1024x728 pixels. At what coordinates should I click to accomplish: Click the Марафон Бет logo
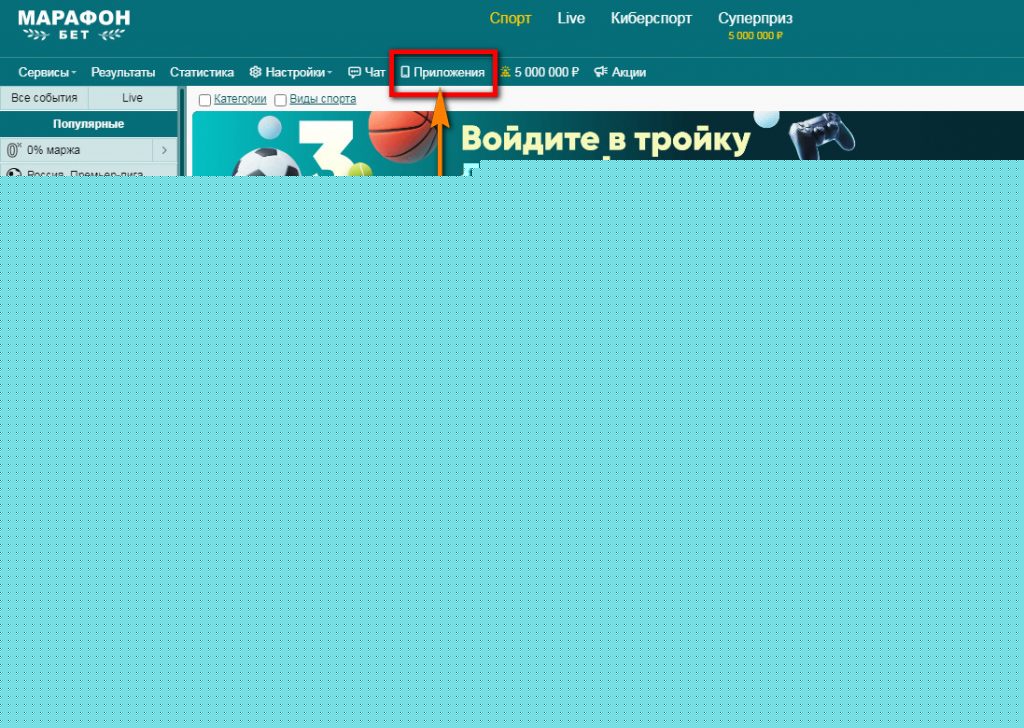click(x=73, y=25)
